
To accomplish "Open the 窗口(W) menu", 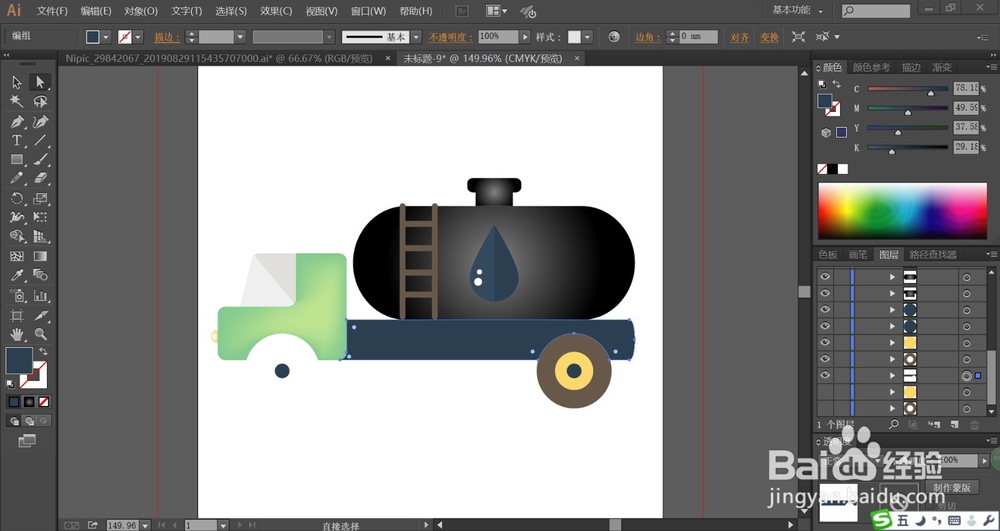I will 368,11.
